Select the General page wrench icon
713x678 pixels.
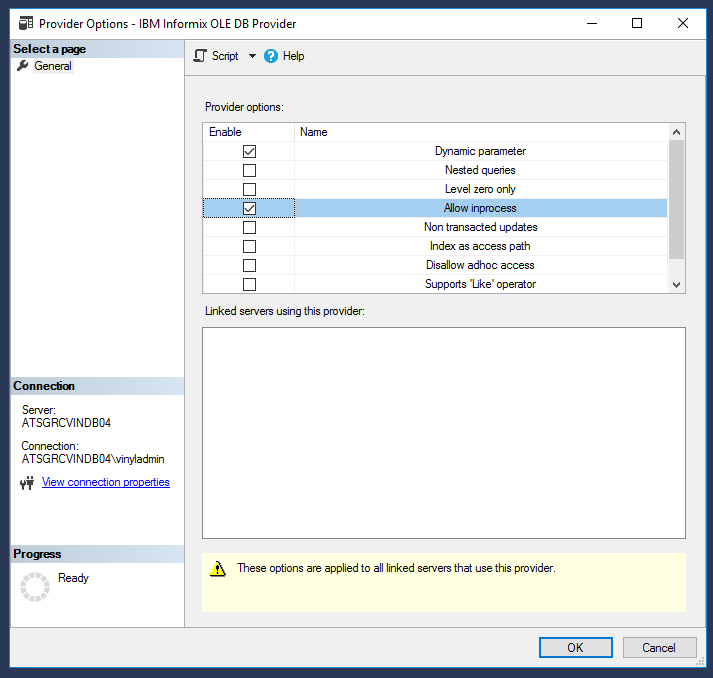pyautogui.click(x=23, y=66)
